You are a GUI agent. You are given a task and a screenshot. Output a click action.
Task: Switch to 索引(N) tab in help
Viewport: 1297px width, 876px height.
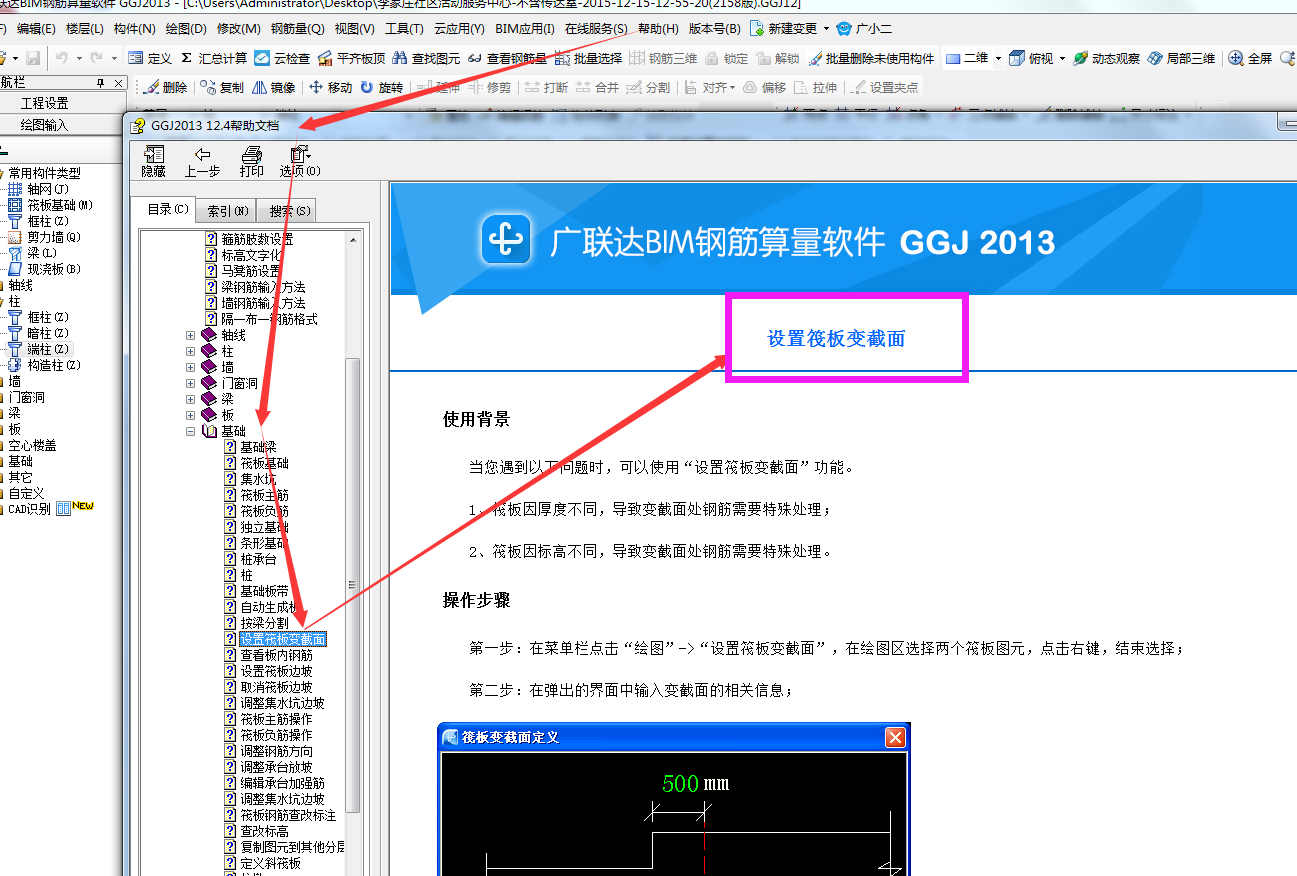coord(227,211)
